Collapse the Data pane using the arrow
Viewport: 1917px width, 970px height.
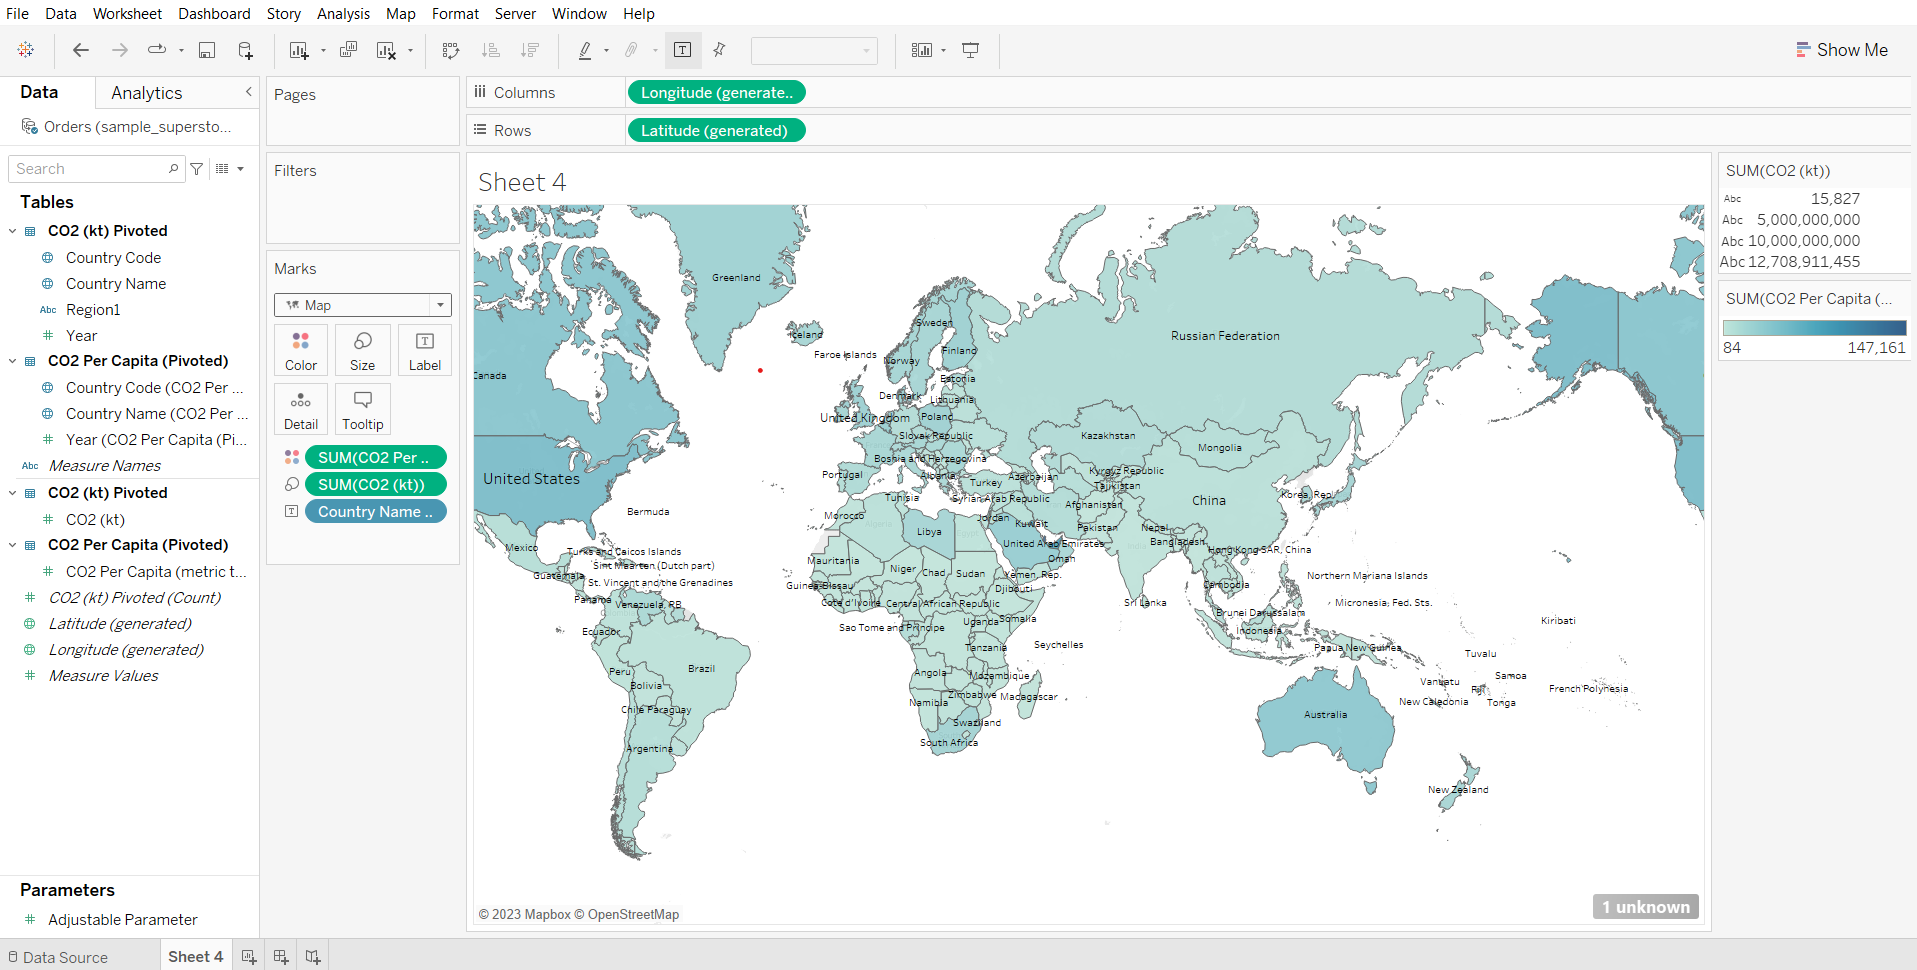[x=248, y=92]
